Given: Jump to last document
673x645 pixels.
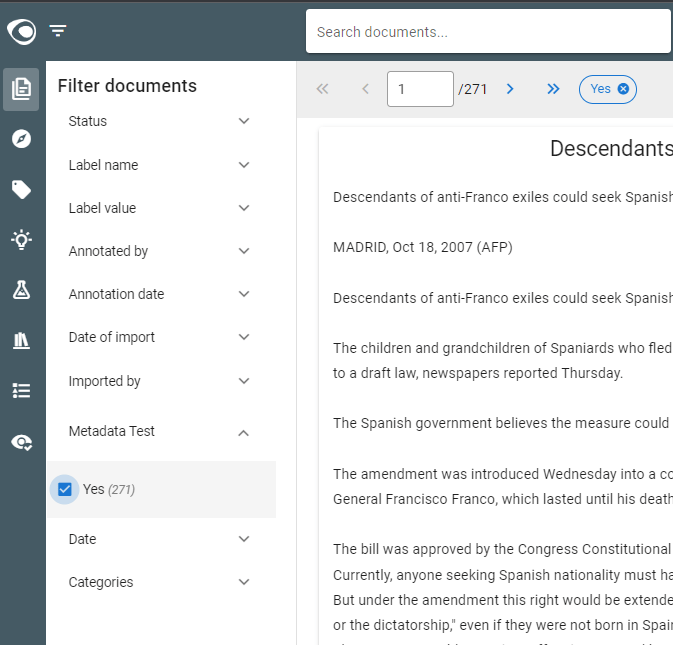Looking at the screenshot, I should click(x=553, y=89).
